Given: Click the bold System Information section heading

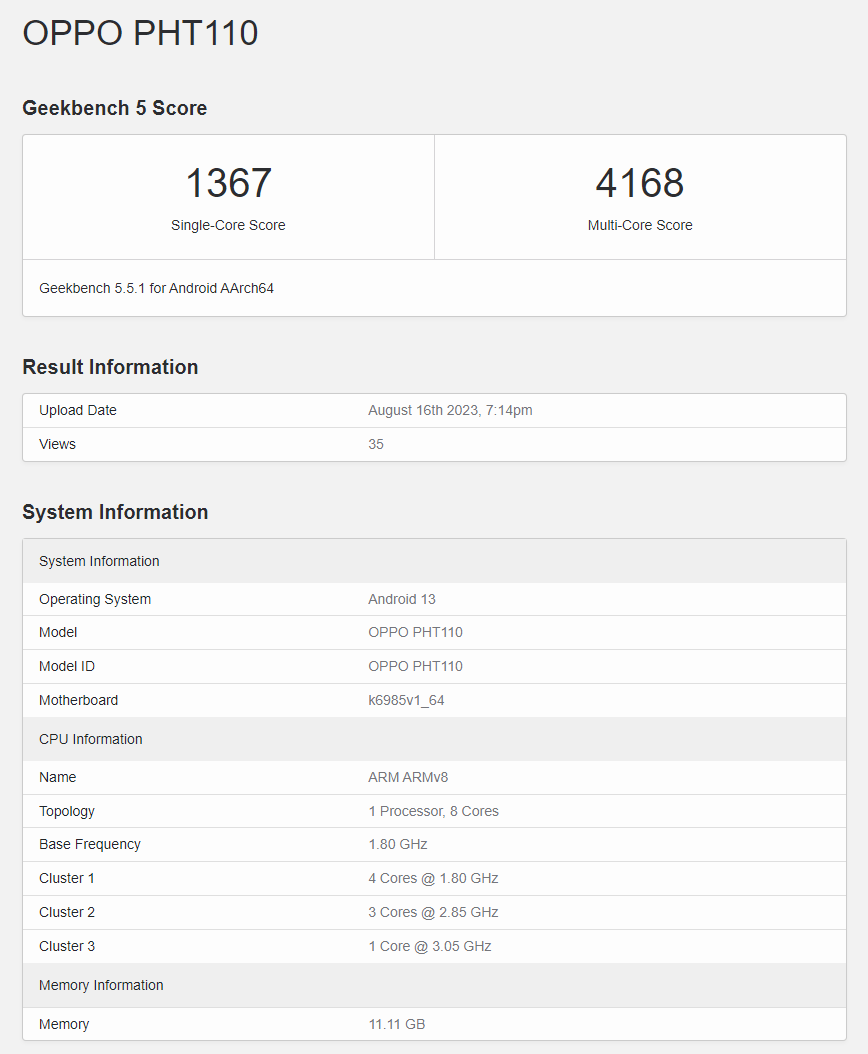Looking at the screenshot, I should click(115, 512).
